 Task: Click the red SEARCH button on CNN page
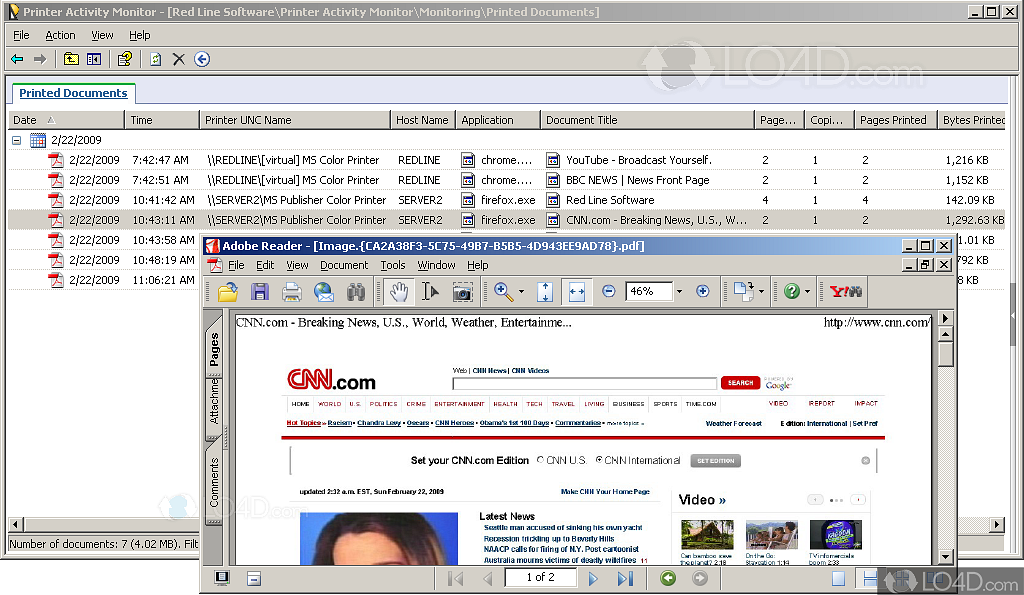[740, 383]
